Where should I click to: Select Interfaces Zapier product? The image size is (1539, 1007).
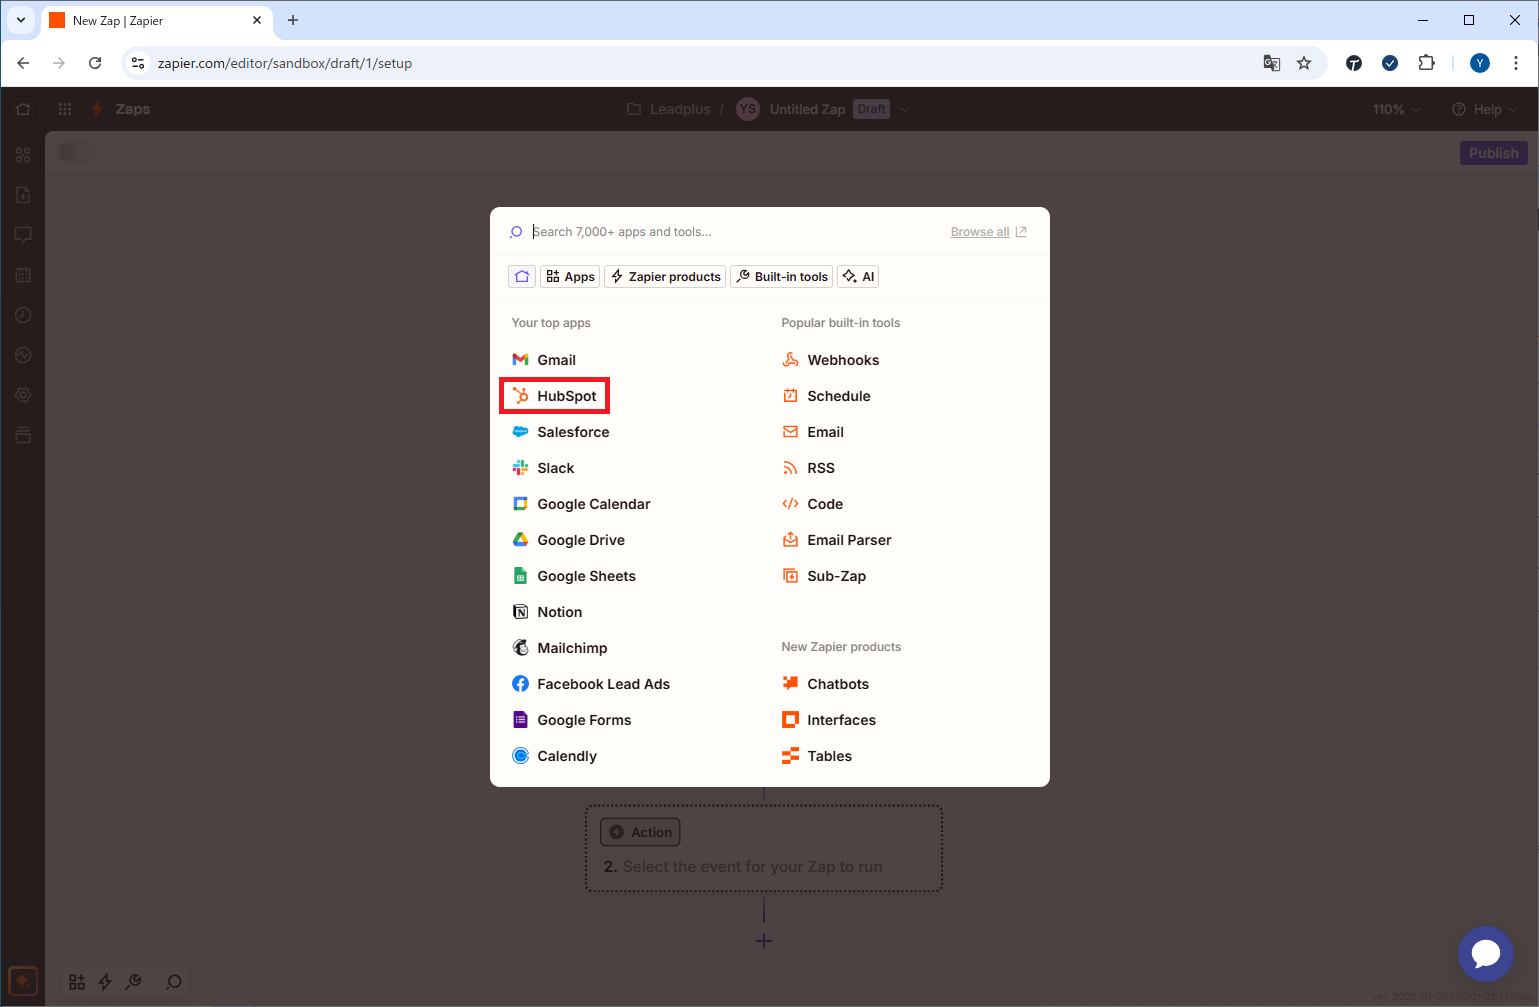(x=828, y=720)
